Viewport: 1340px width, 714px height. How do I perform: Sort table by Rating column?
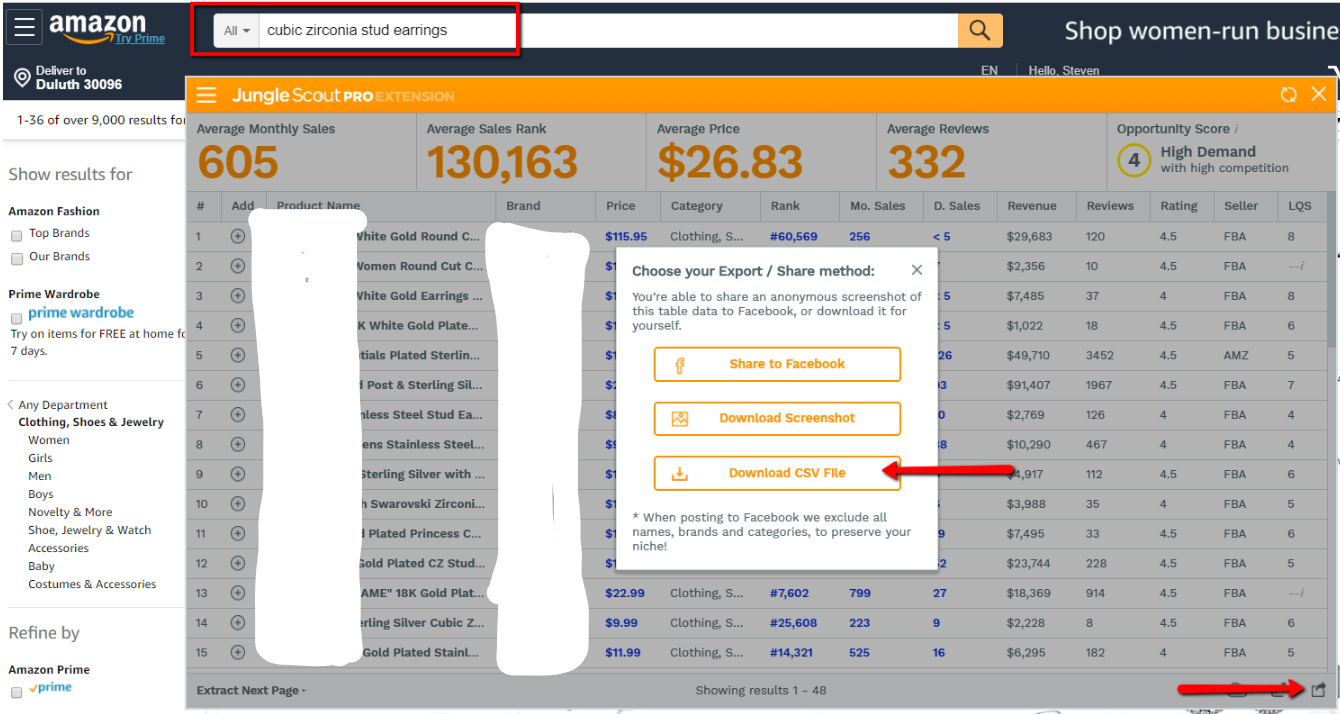tap(1178, 206)
